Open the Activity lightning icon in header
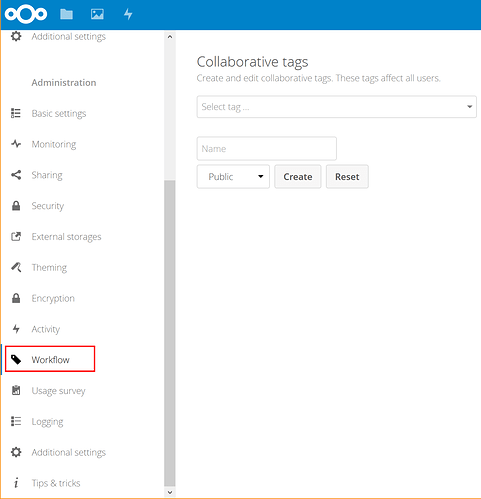Viewport: 481px width, 499px height. coord(128,14)
